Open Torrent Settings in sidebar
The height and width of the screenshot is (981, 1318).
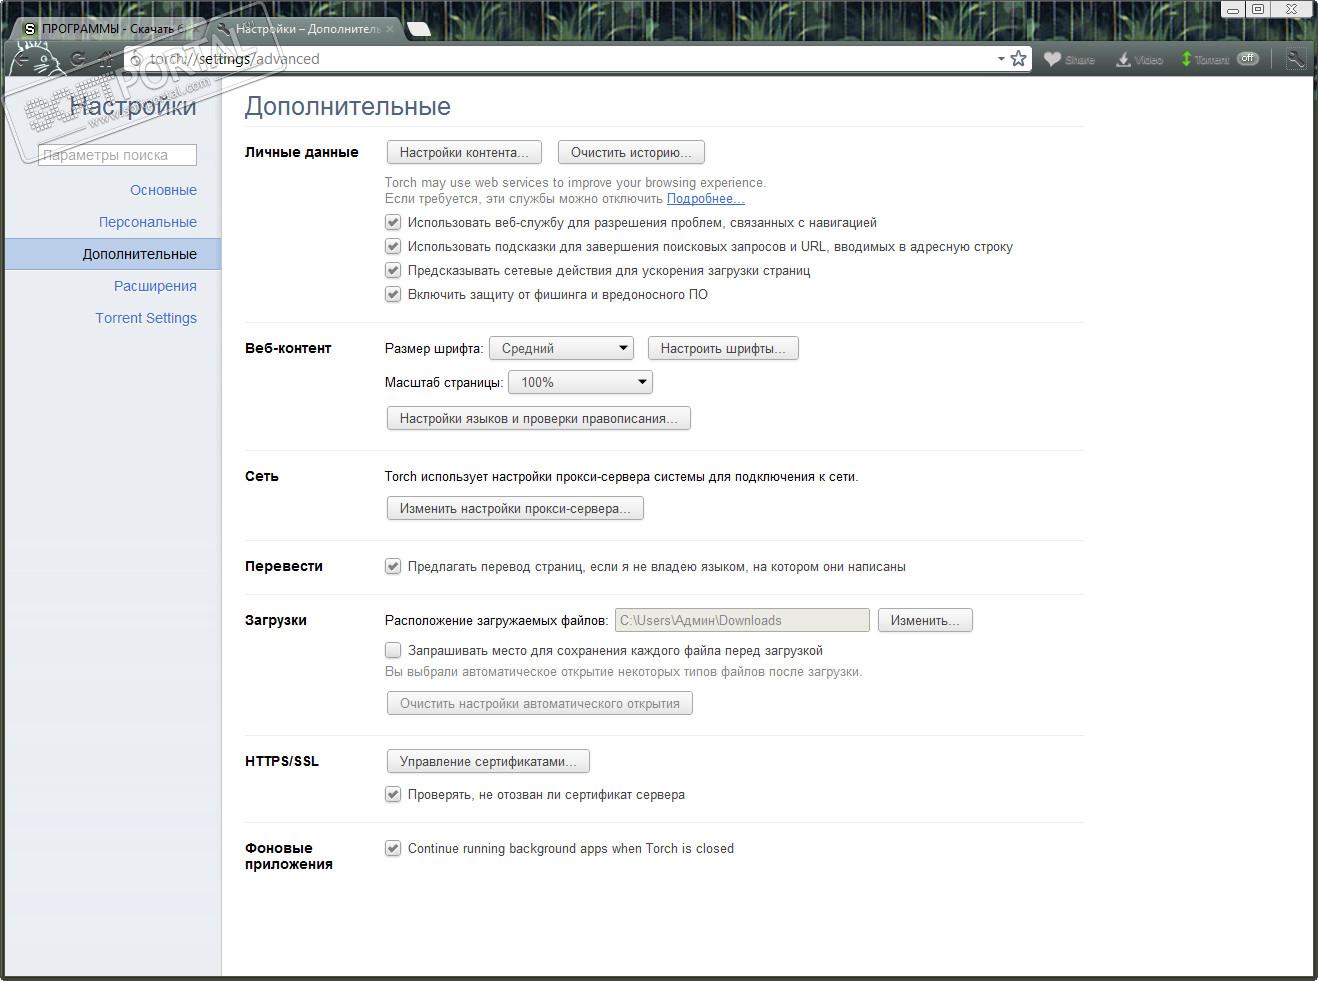146,318
